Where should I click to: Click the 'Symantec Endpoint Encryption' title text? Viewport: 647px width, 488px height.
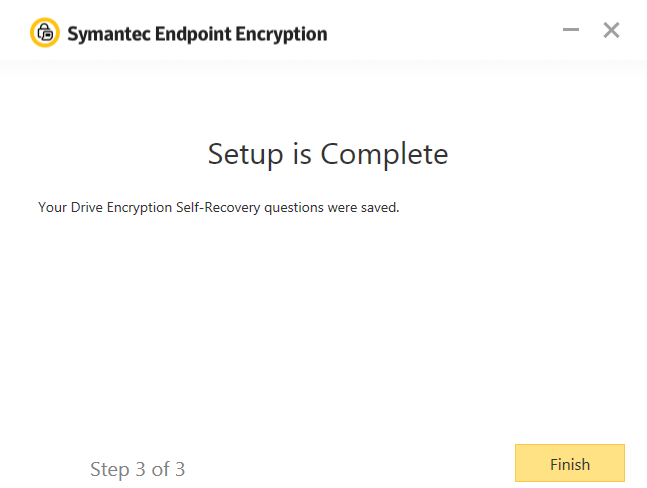pos(197,34)
